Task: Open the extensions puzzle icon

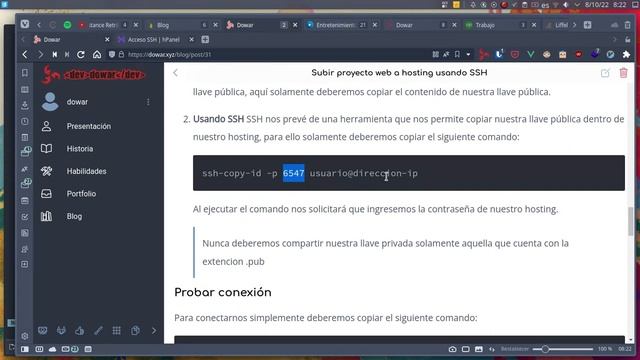Action: point(626,54)
